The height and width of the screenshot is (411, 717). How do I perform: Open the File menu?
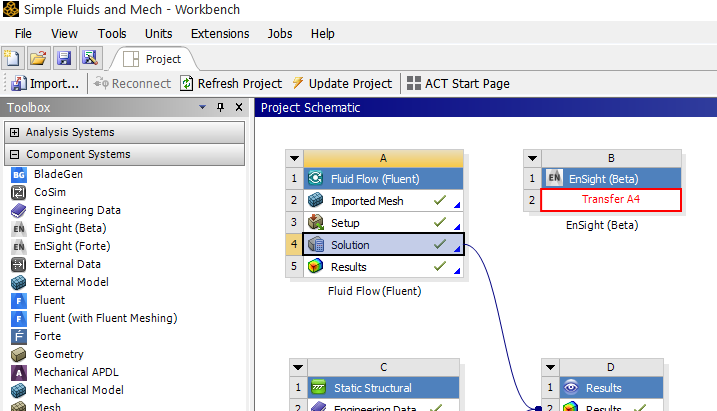[x=23, y=34]
